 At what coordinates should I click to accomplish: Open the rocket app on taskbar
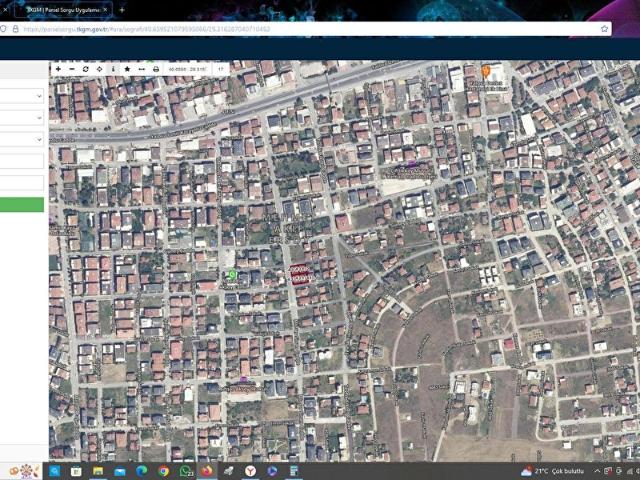point(229,471)
